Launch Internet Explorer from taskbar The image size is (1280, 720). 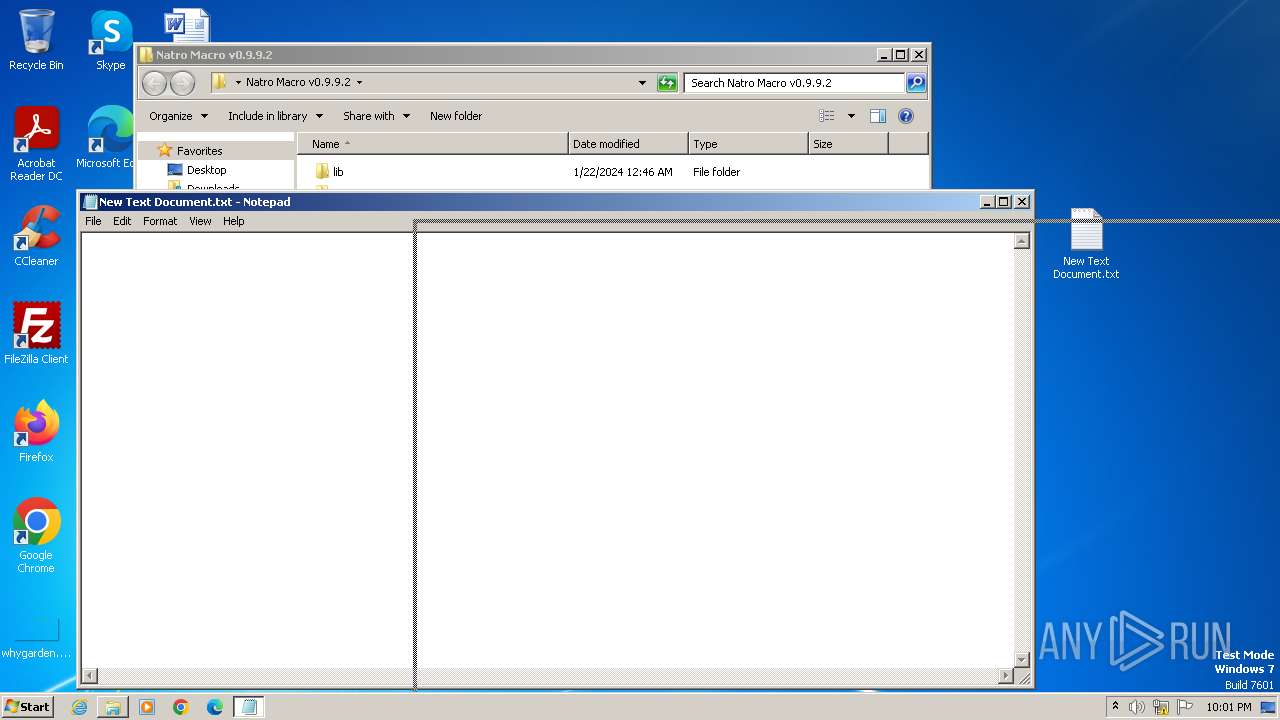coord(79,707)
